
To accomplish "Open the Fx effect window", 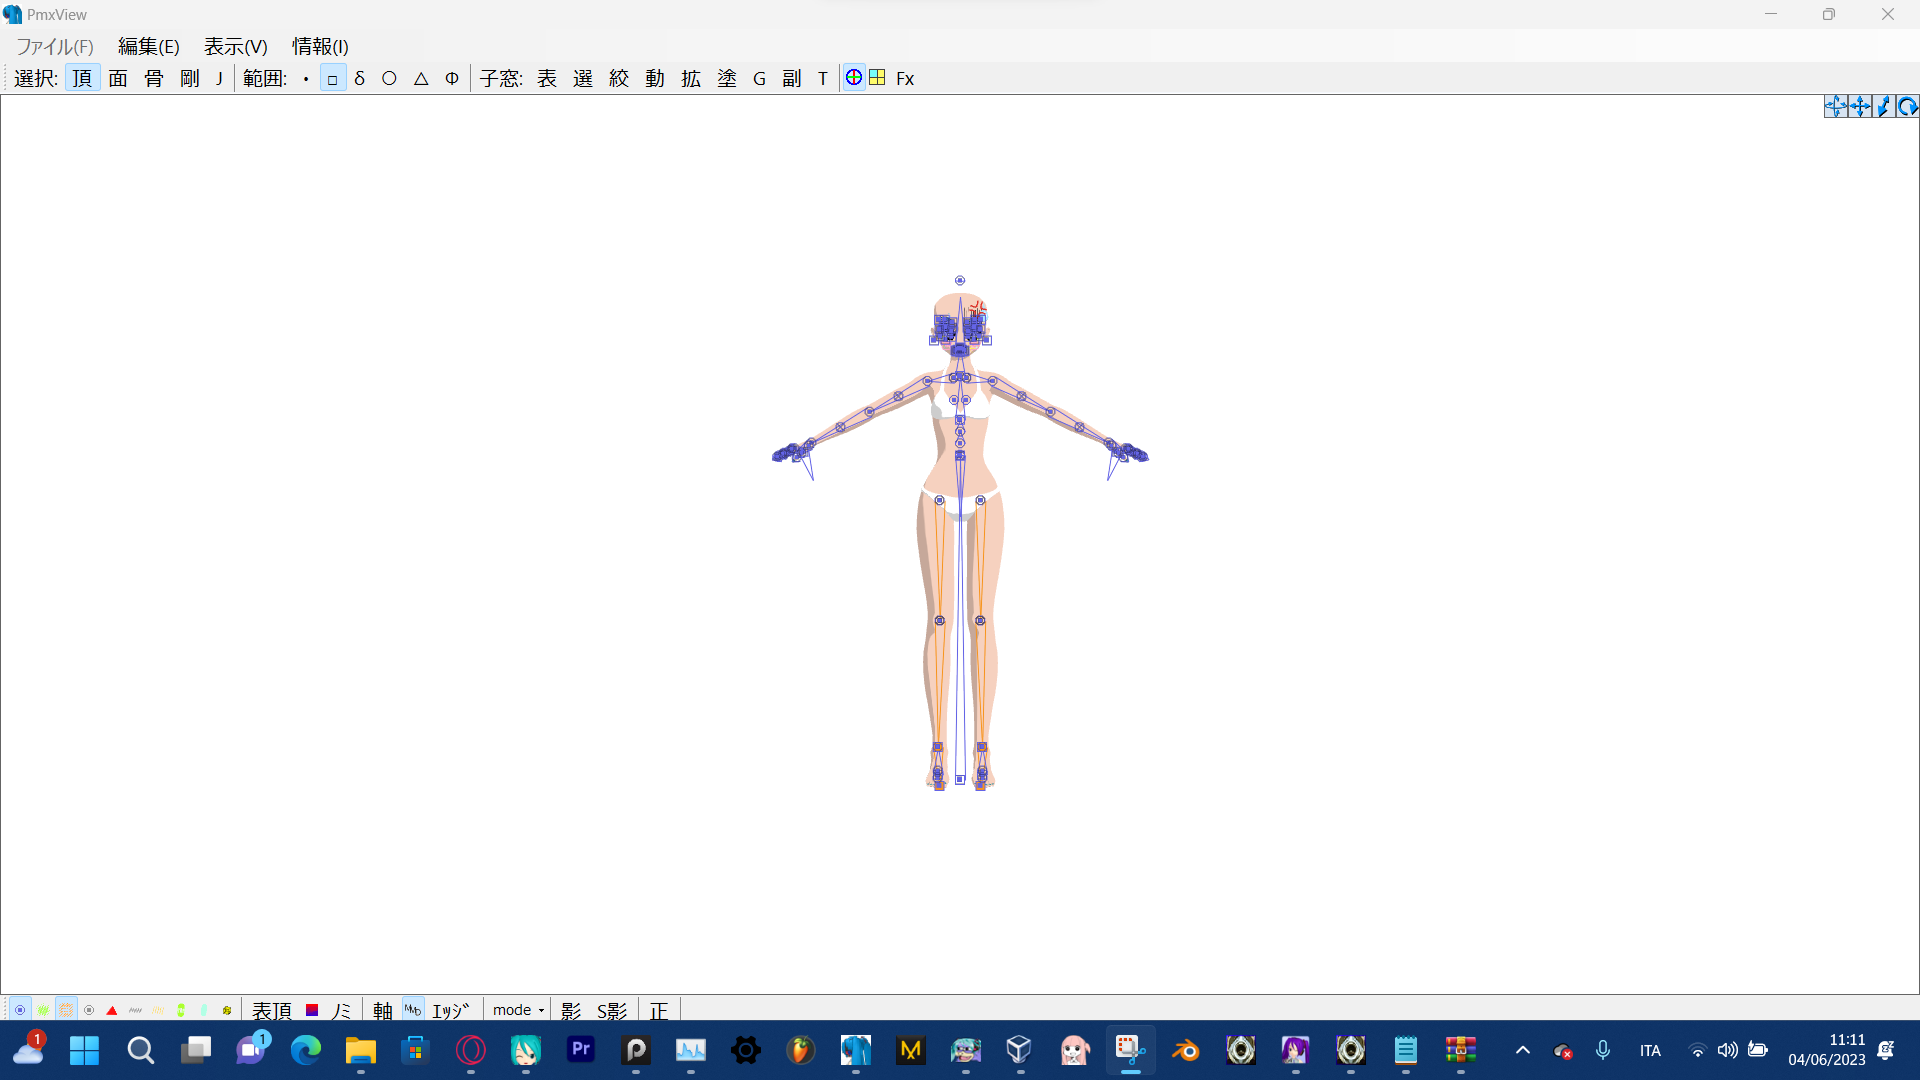I will pyautogui.click(x=905, y=78).
